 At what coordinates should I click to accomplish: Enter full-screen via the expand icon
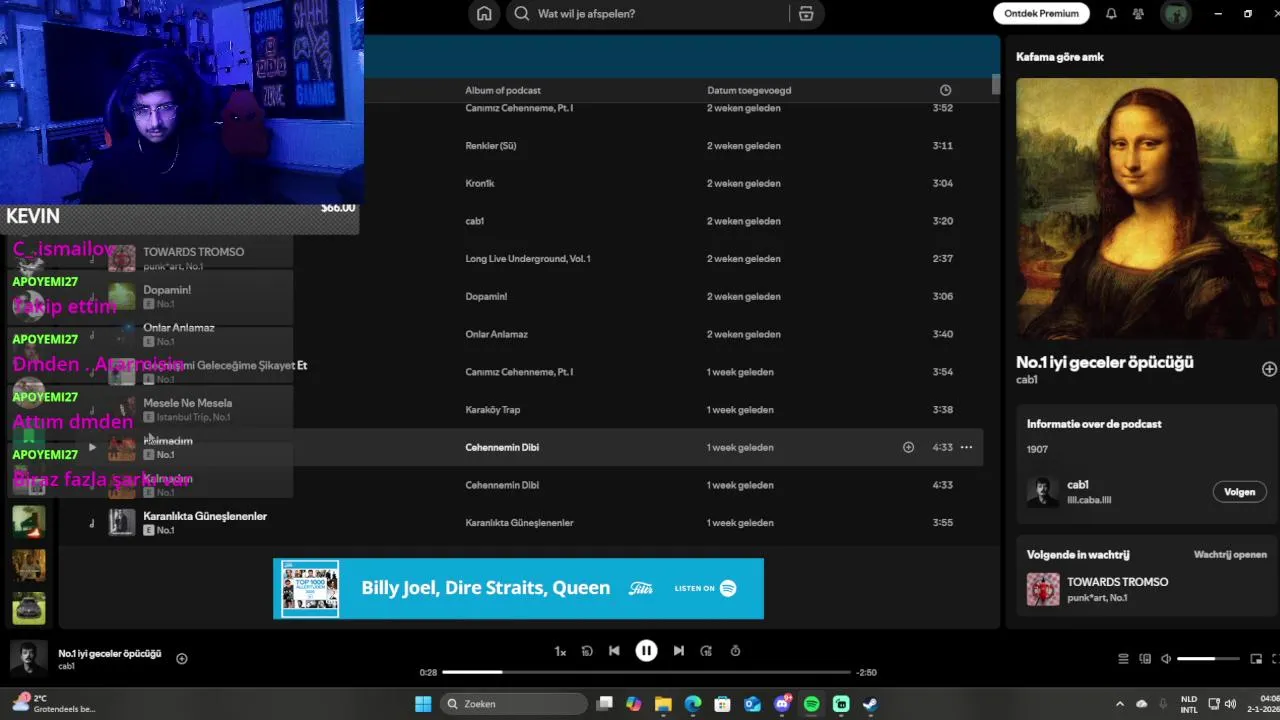pos(1275,659)
